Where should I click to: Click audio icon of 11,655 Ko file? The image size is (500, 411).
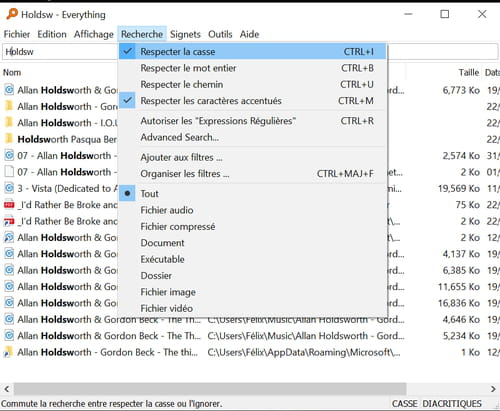(9, 286)
